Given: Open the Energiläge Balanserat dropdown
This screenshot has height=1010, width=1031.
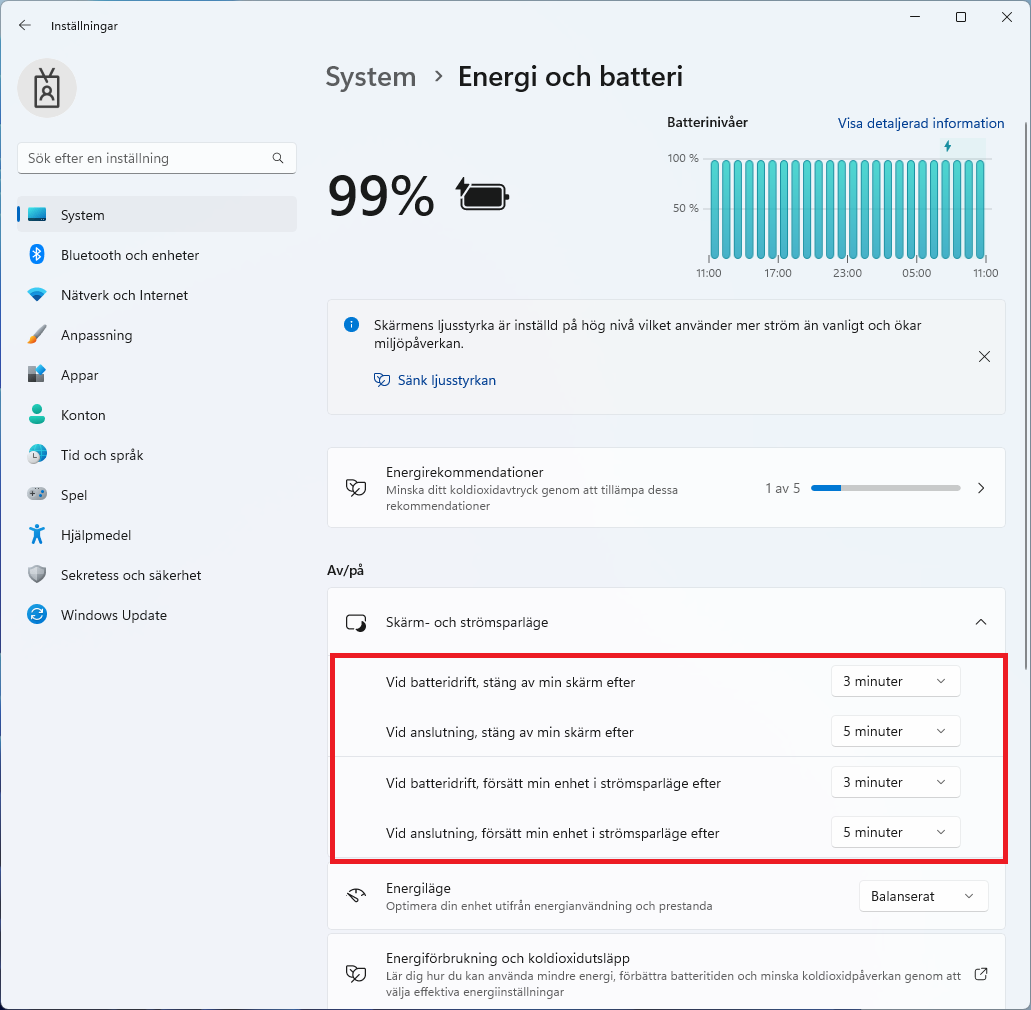Looking at the screenshot, I should 923,896.
